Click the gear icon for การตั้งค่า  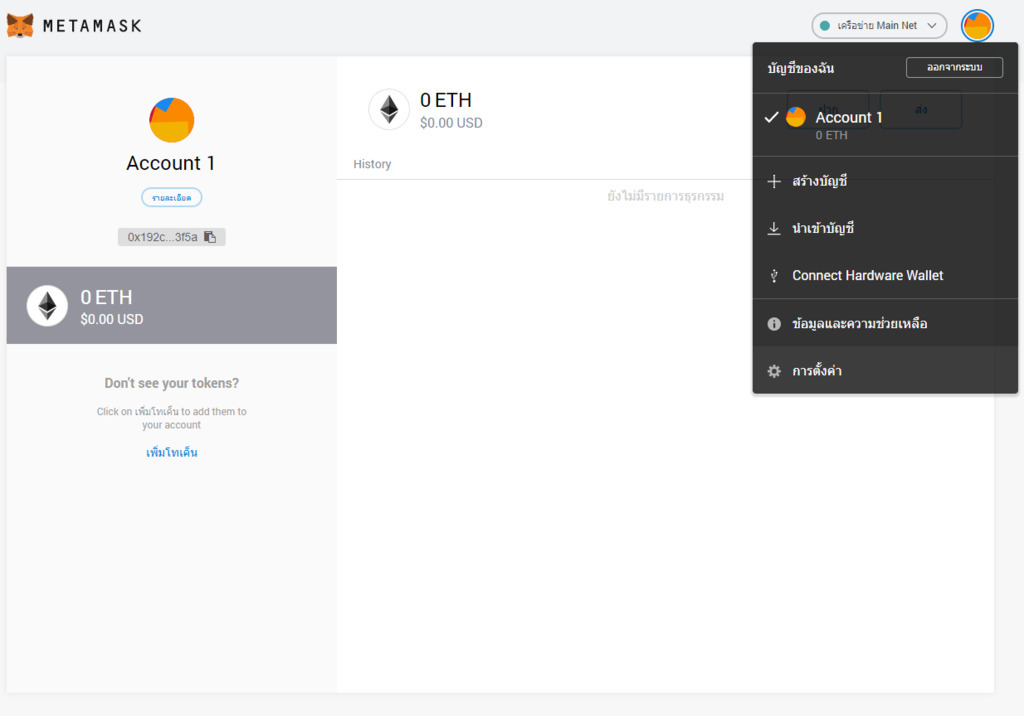click(x=773, y=371)
